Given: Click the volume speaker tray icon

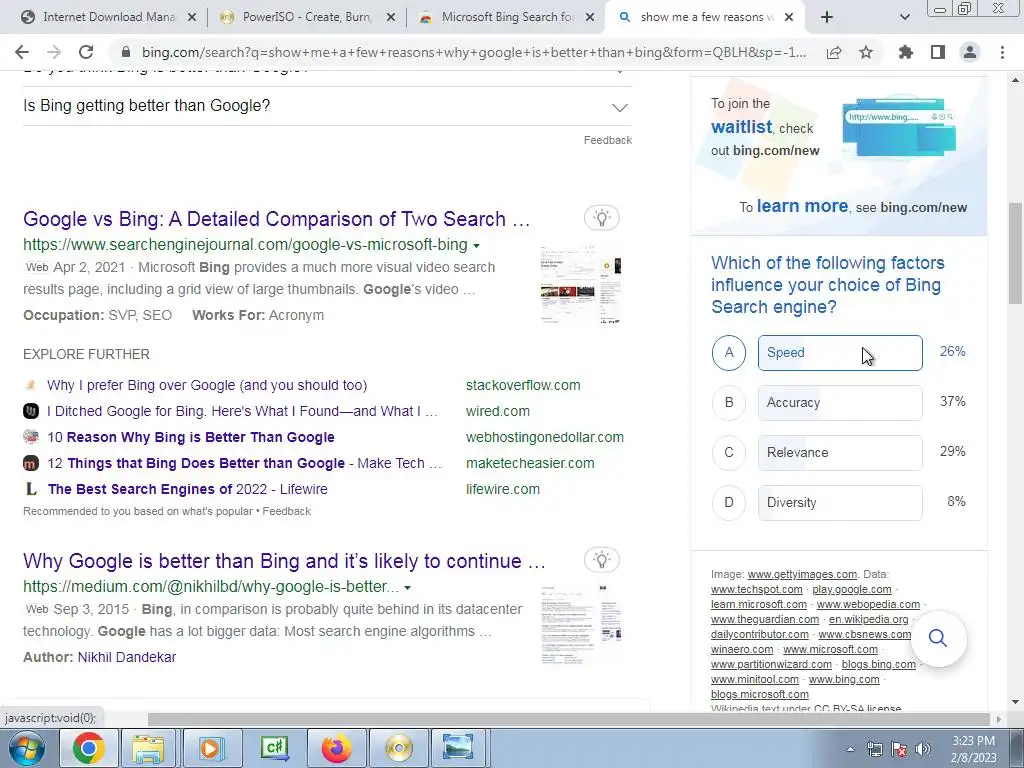Looking at the screenshot, I should pyautogui.click(x=923, y=749).
